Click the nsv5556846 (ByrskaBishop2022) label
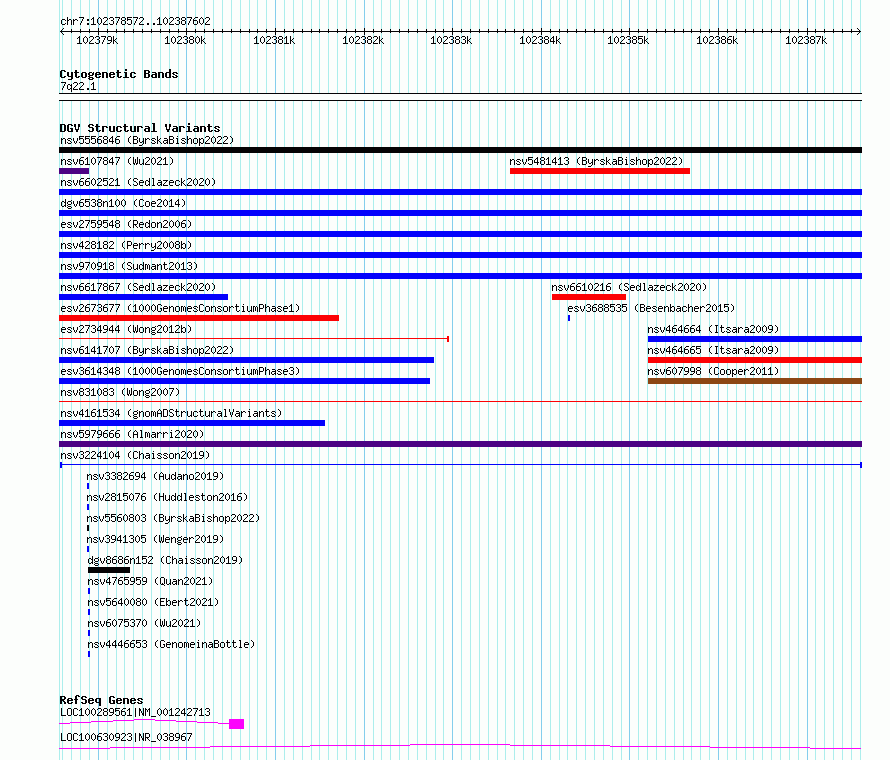Screen dimensions: 890x760 coord(147,140)
